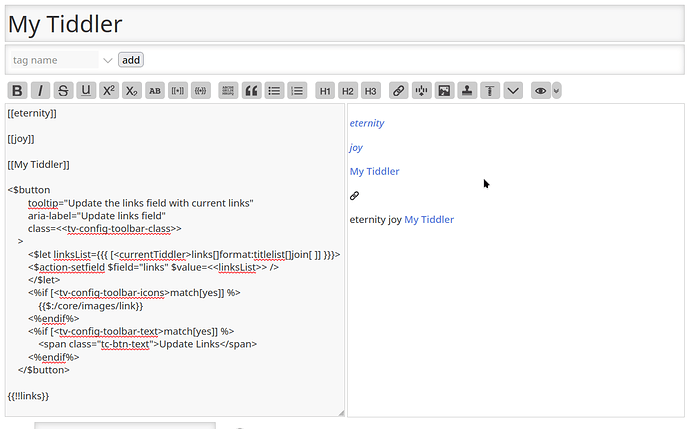Apply heading level H3
The image size is (690, 429).
tap(371, 91)
